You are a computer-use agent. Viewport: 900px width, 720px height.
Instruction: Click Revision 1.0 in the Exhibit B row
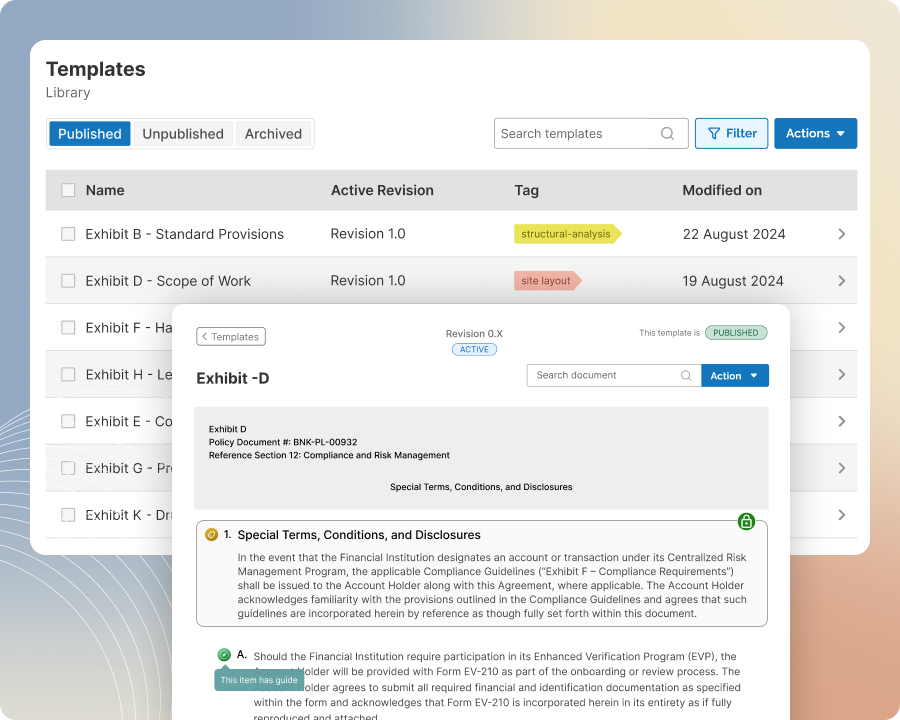point(368,234)
